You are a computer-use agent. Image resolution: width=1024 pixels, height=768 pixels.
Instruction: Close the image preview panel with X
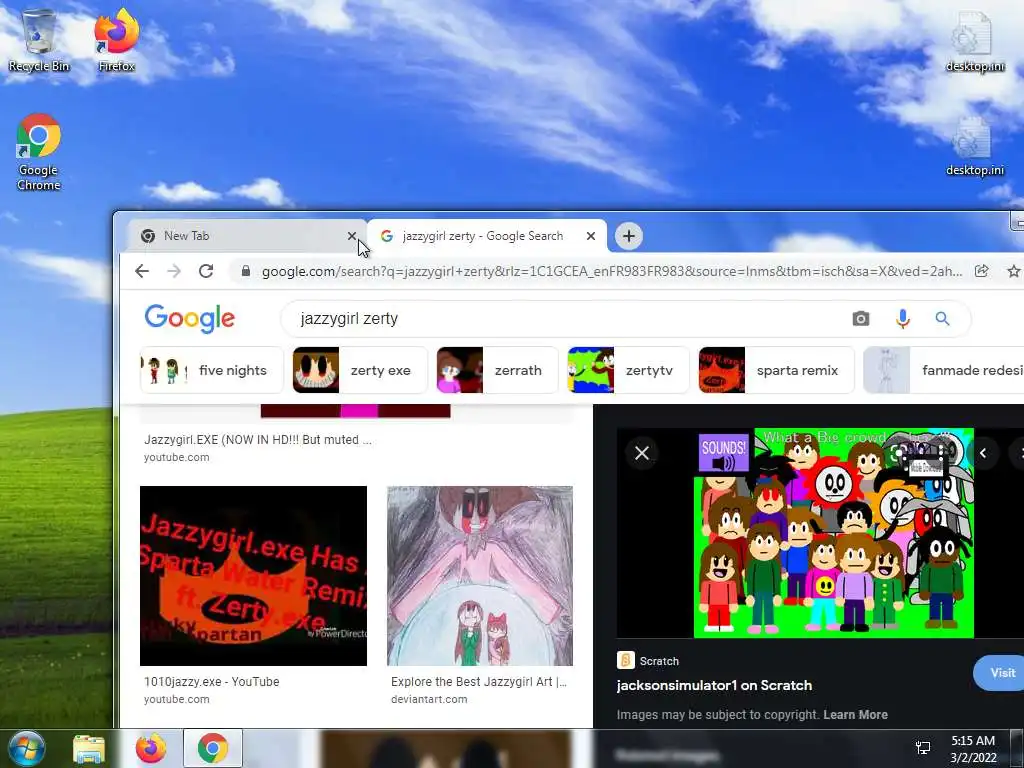point(642,453)
